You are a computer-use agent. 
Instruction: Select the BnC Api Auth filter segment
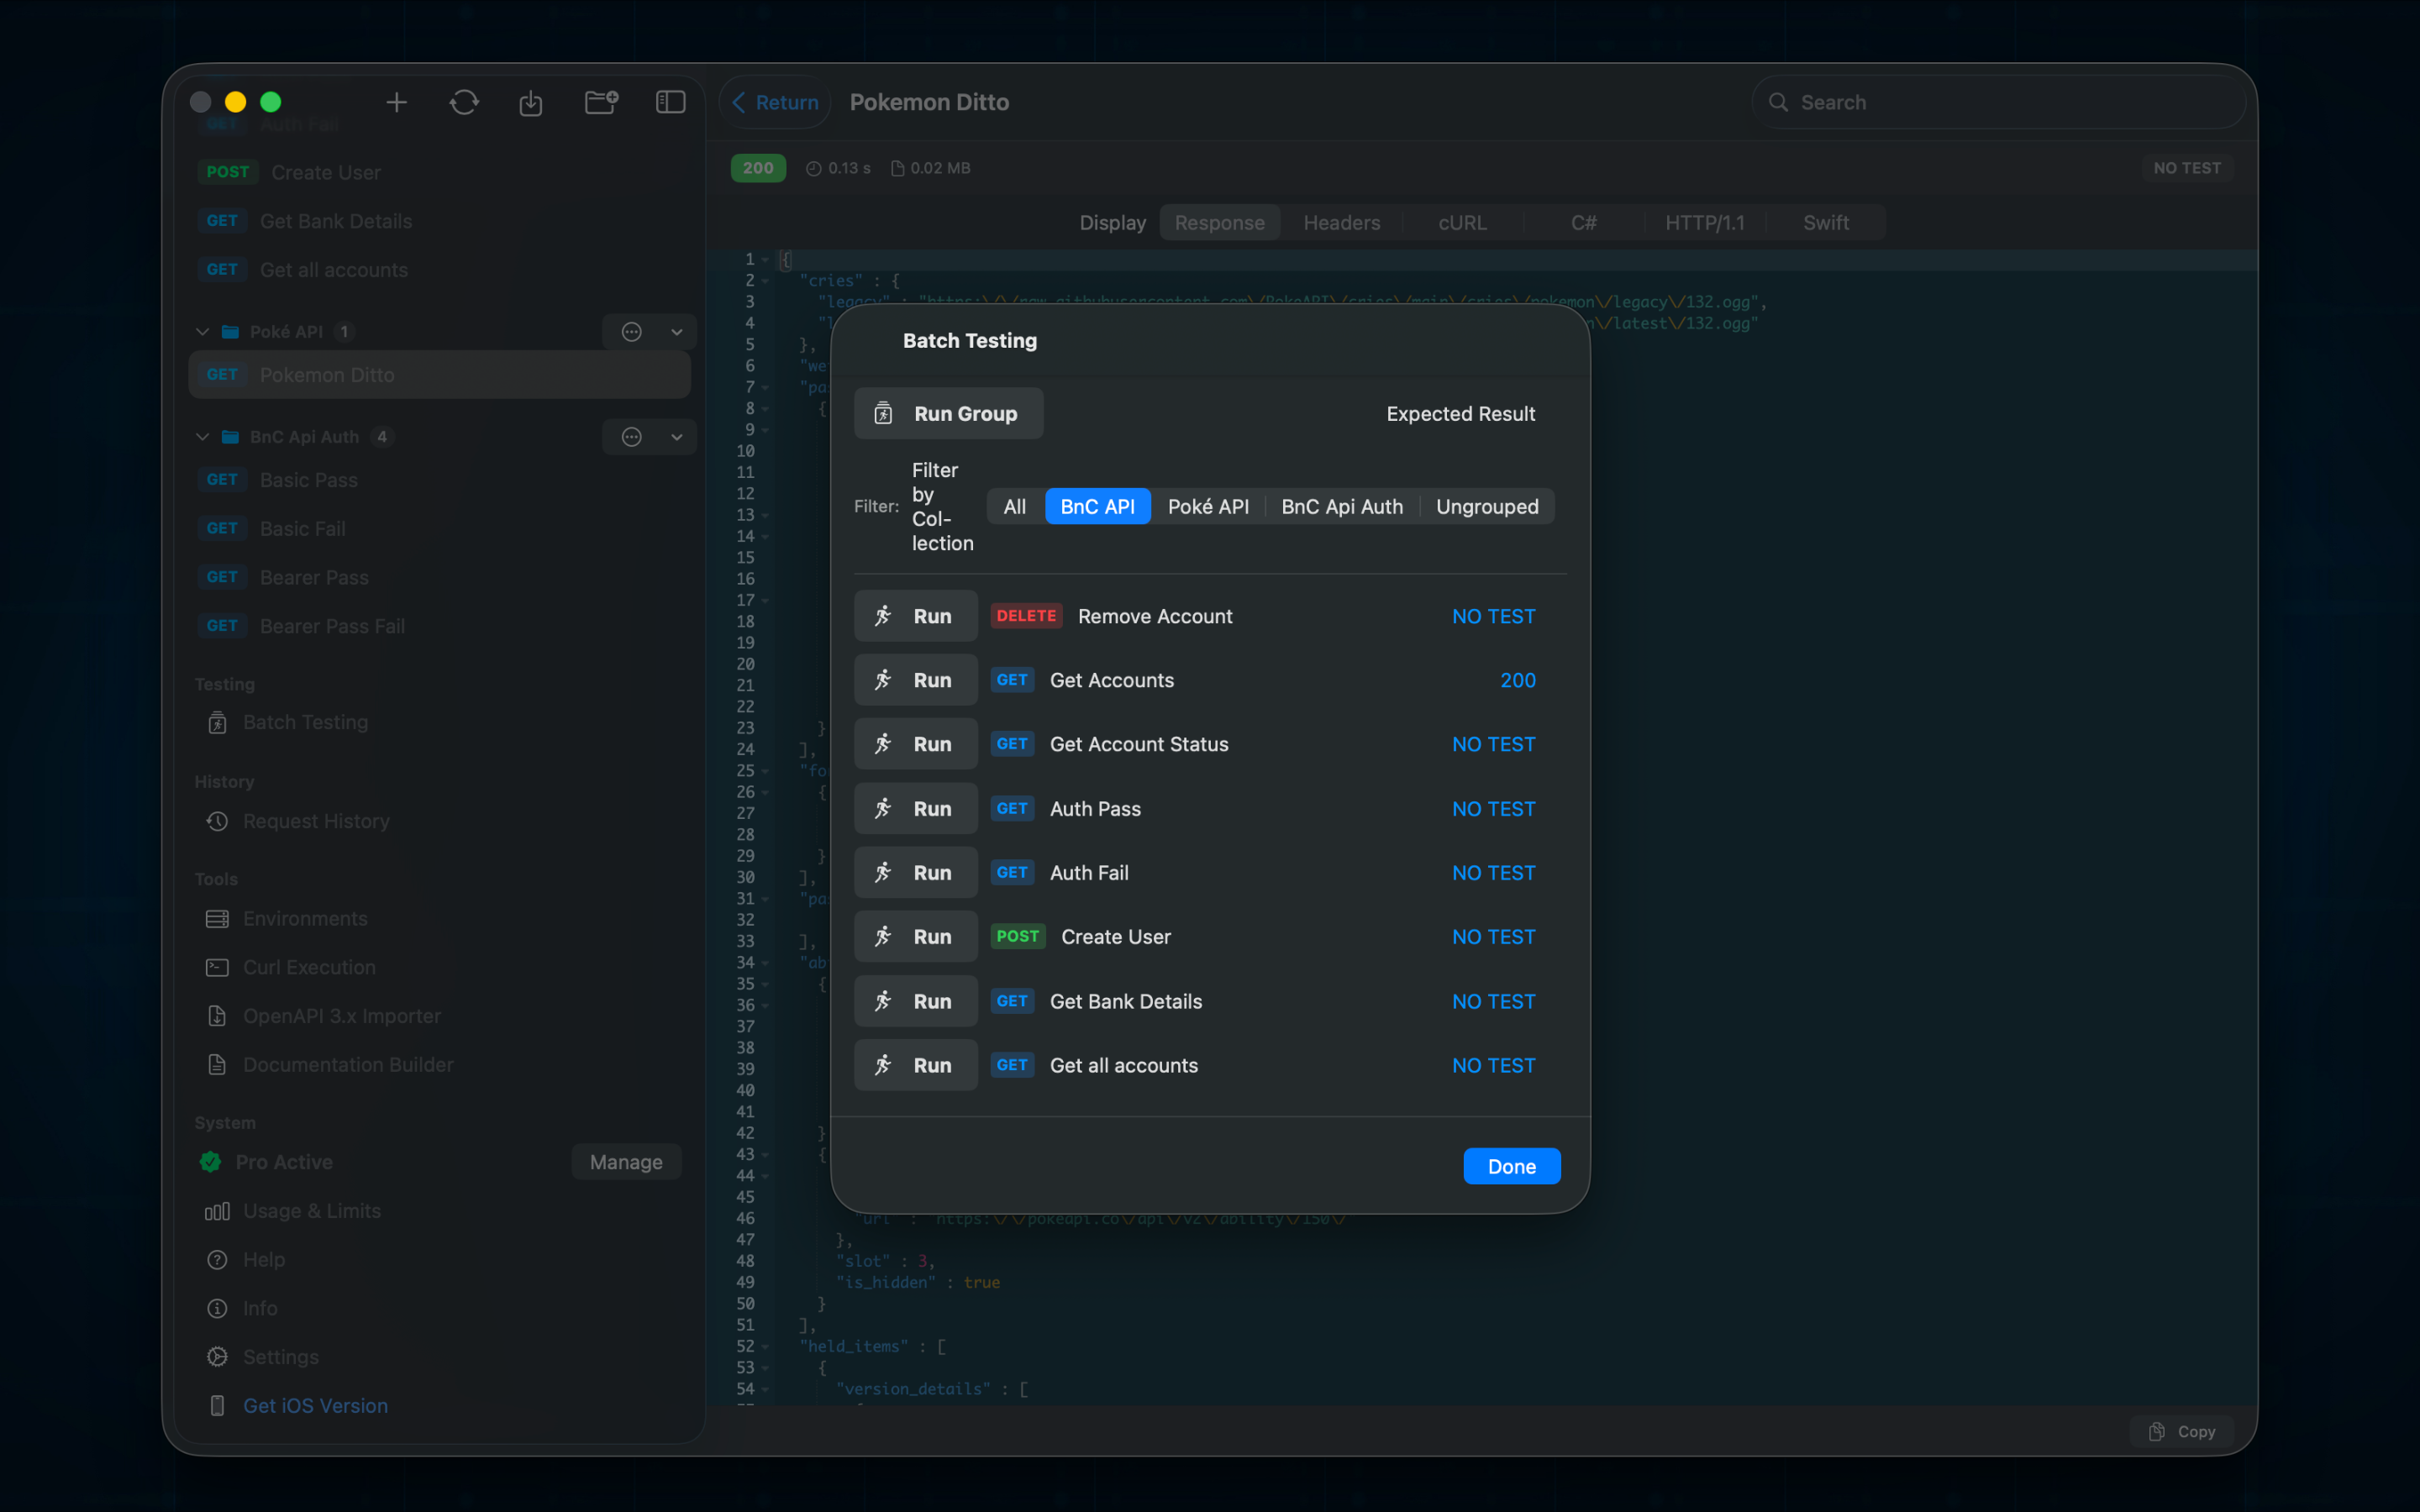(1342, 506)
